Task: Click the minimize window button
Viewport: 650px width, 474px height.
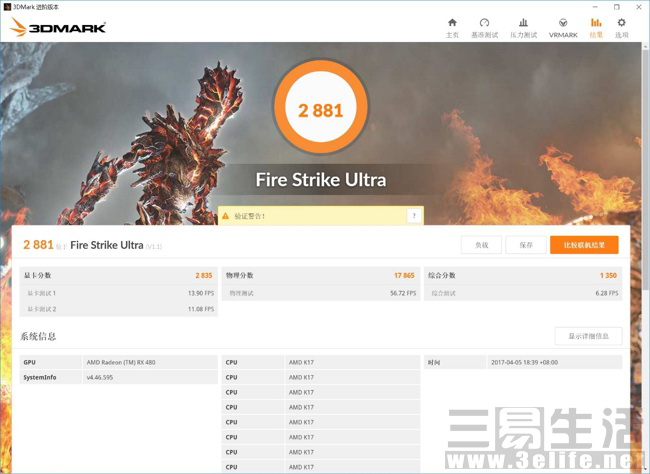Action: [x=595, y=7]
